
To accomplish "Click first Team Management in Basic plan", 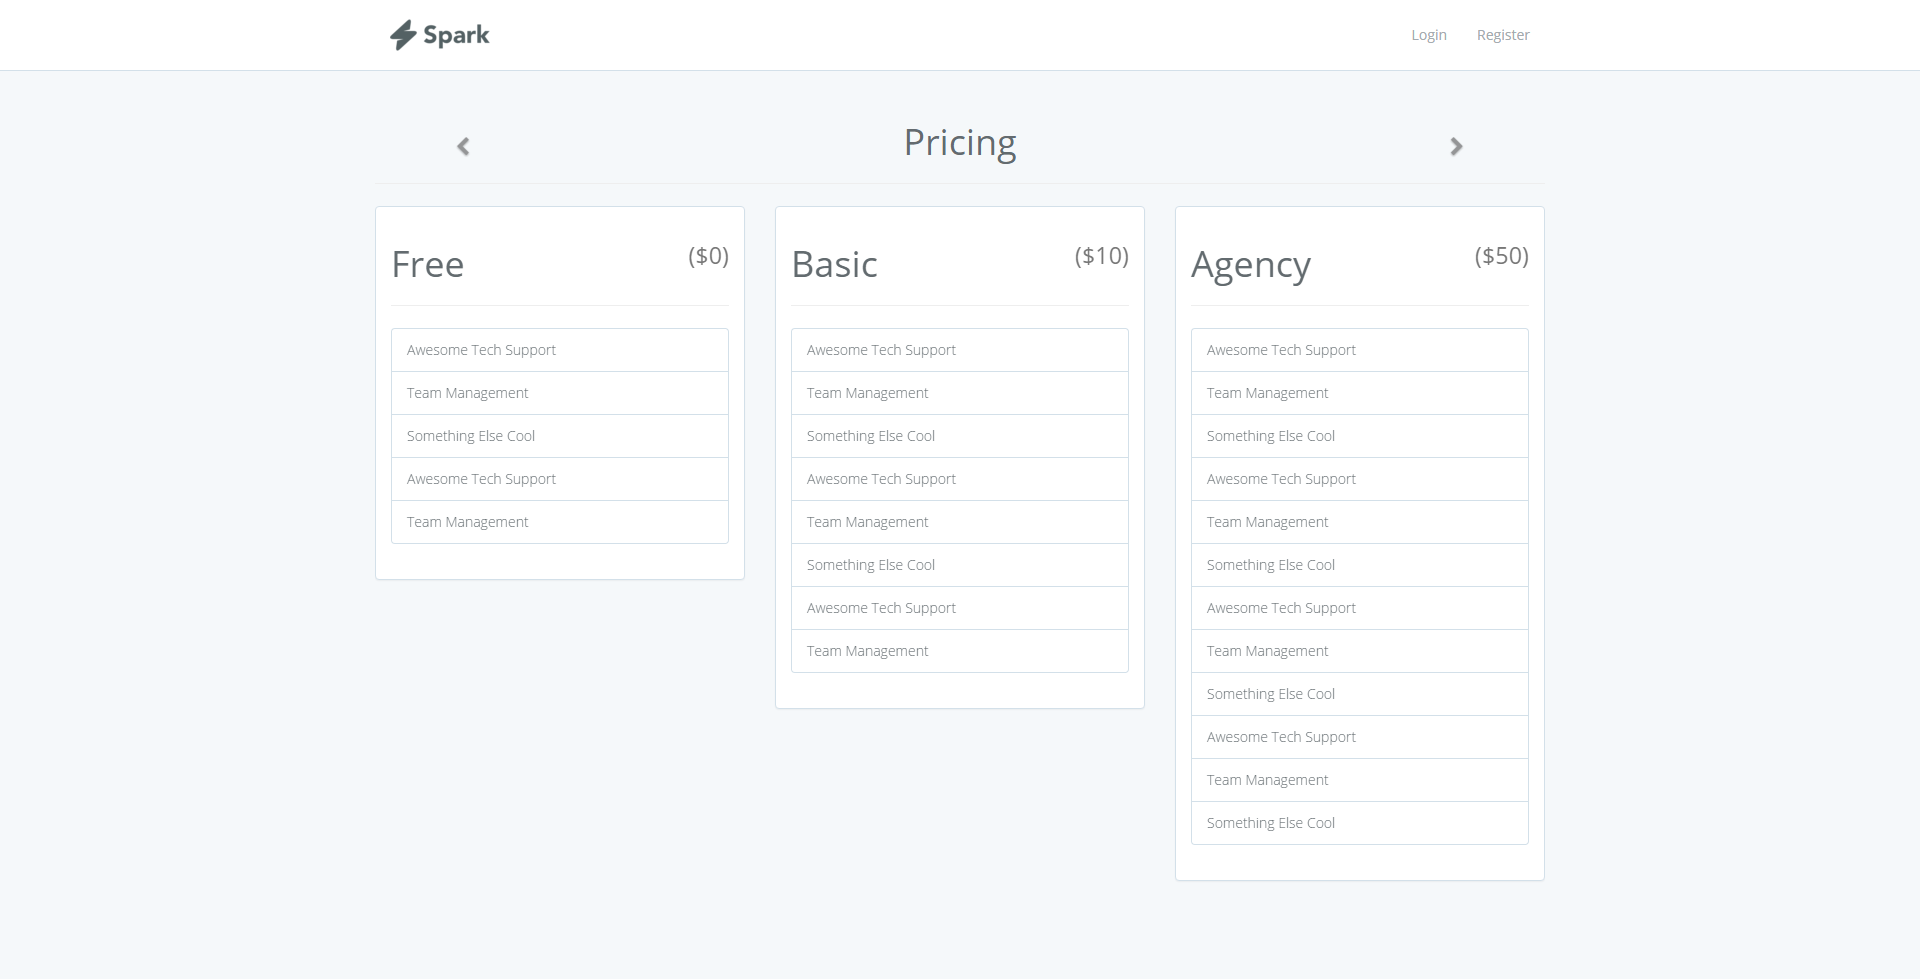I will (867, 393).
